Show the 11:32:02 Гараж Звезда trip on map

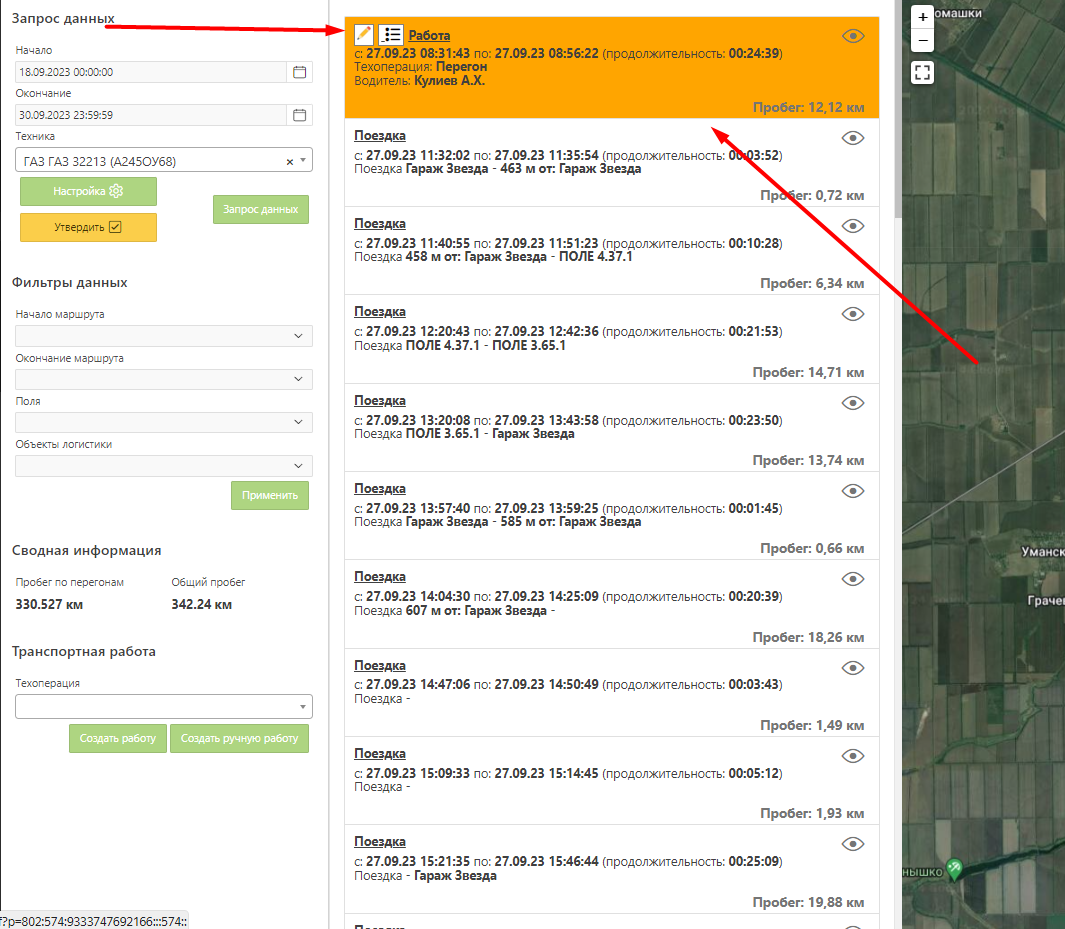(x=852, y=138)
